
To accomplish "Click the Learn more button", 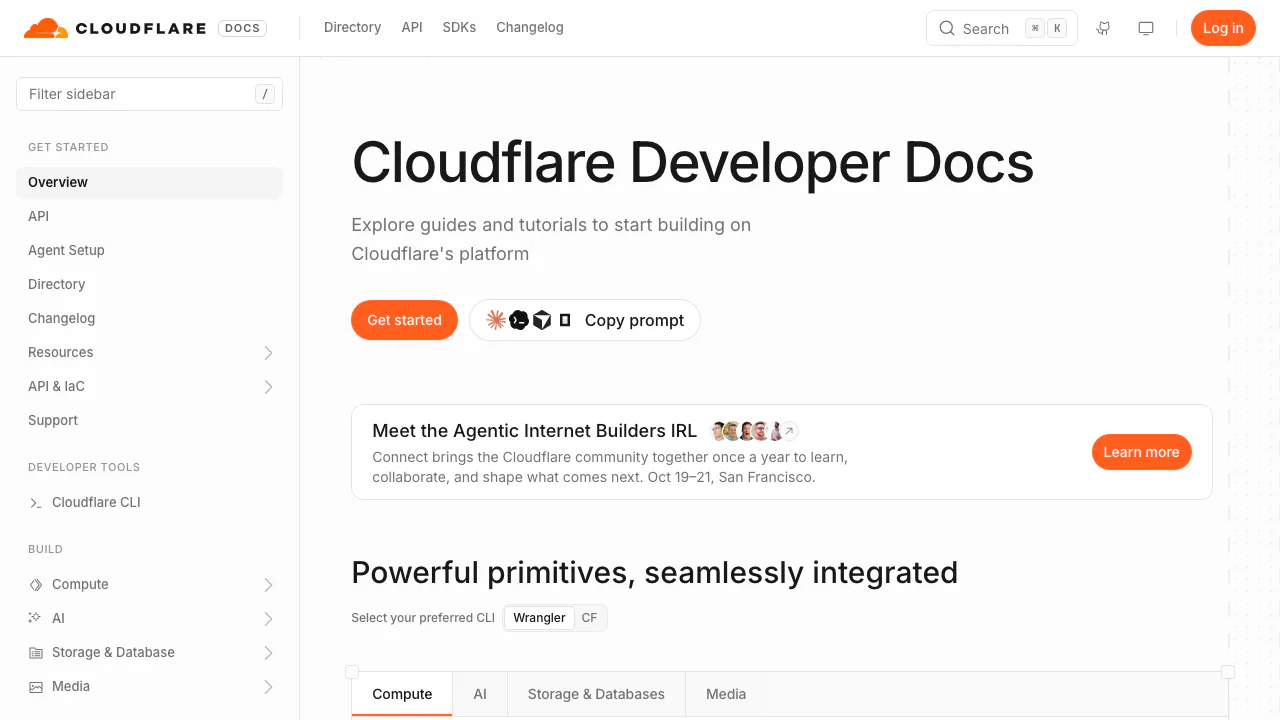I will (1141, 452).
